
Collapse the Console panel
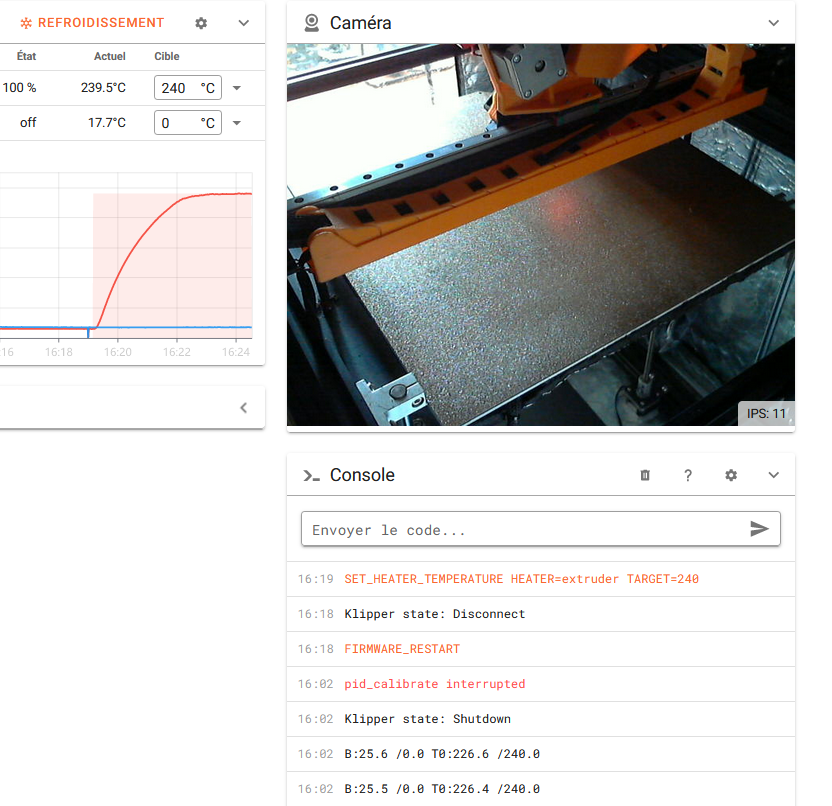[x=774, y=475]
